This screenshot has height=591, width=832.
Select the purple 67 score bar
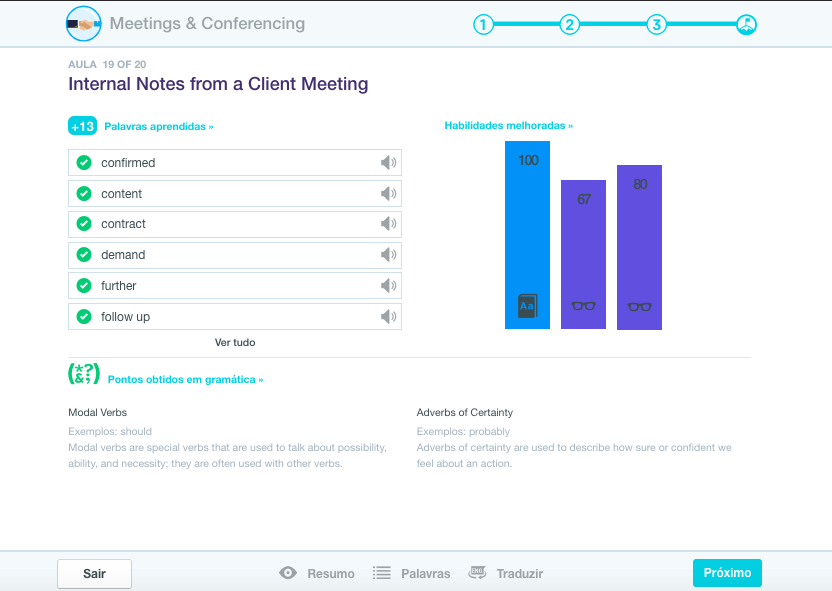click(x=584, y=255)
